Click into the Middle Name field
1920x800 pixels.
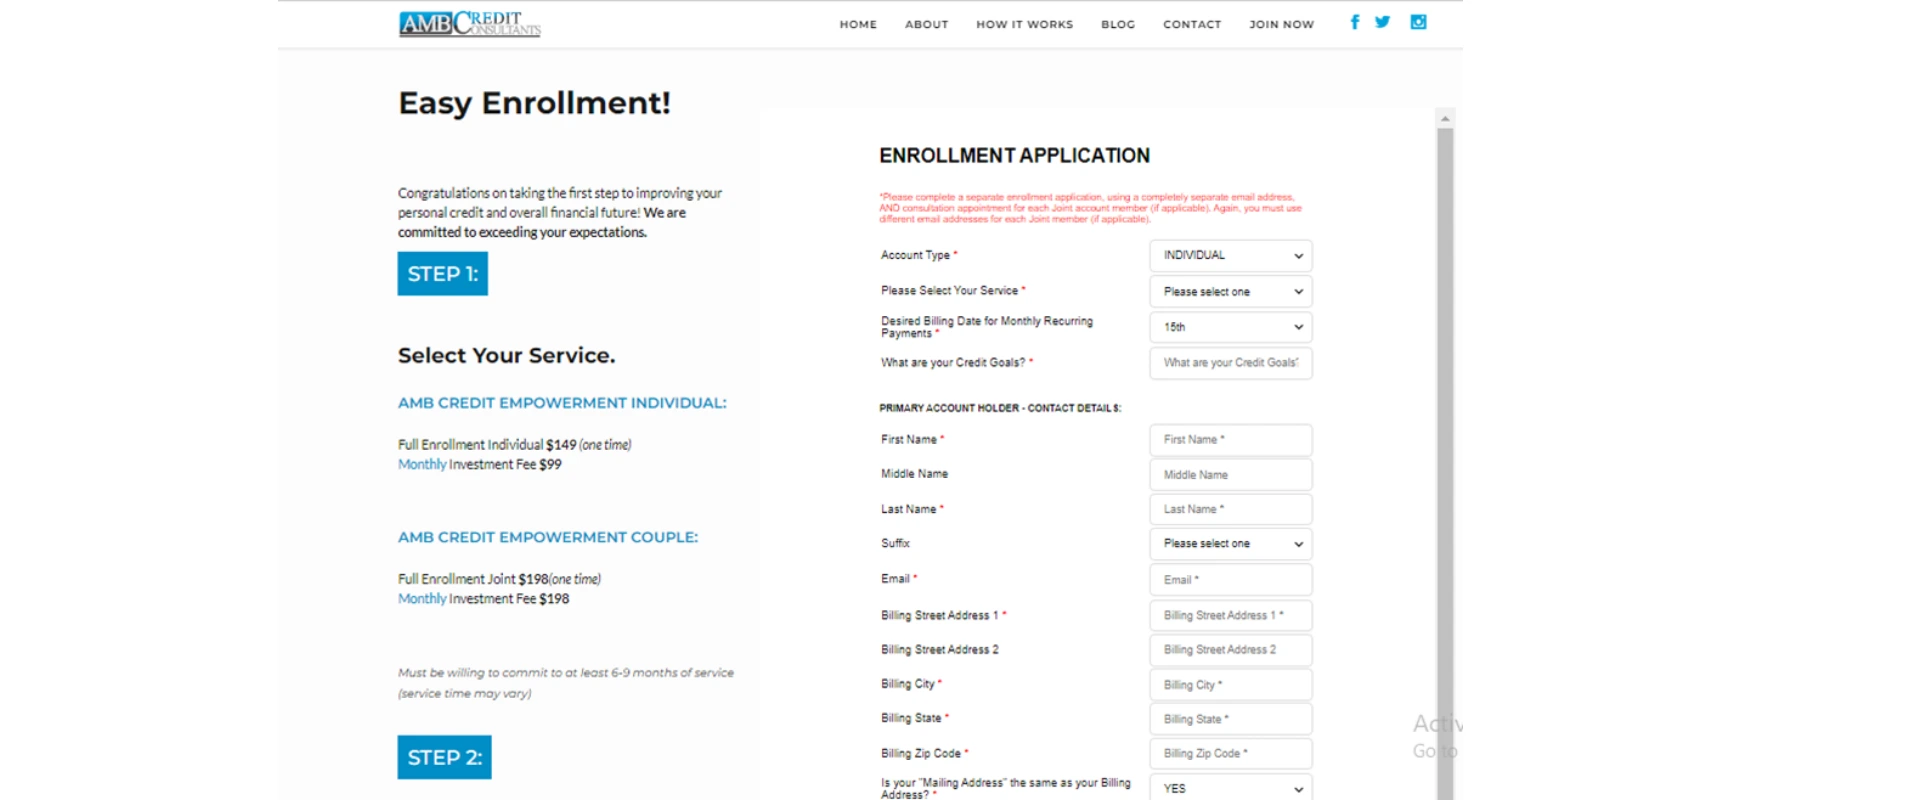click(1231, 475)
